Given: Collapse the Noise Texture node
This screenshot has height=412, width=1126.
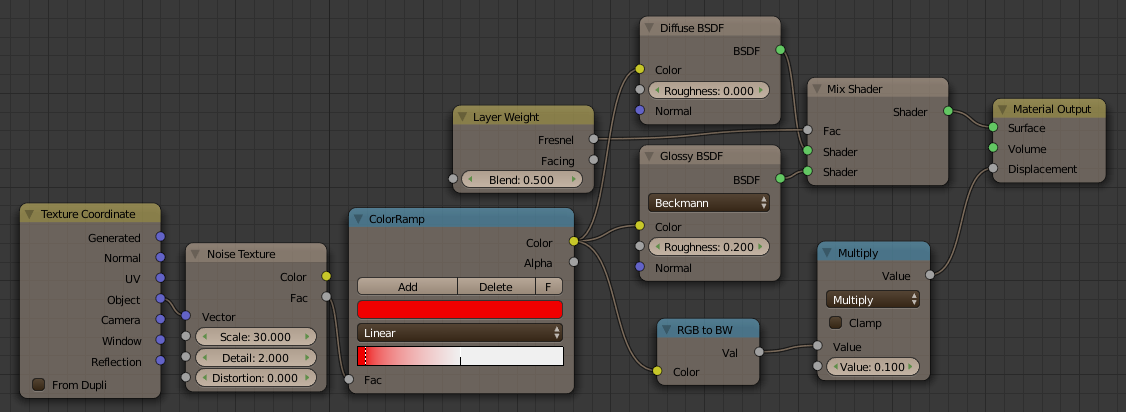Looking at the screenshot, I should 195,254.
